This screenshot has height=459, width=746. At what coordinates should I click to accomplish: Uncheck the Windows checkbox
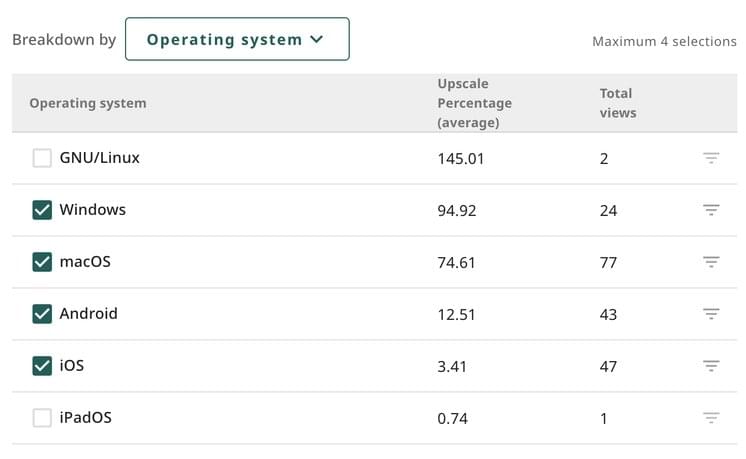[42, 210]
